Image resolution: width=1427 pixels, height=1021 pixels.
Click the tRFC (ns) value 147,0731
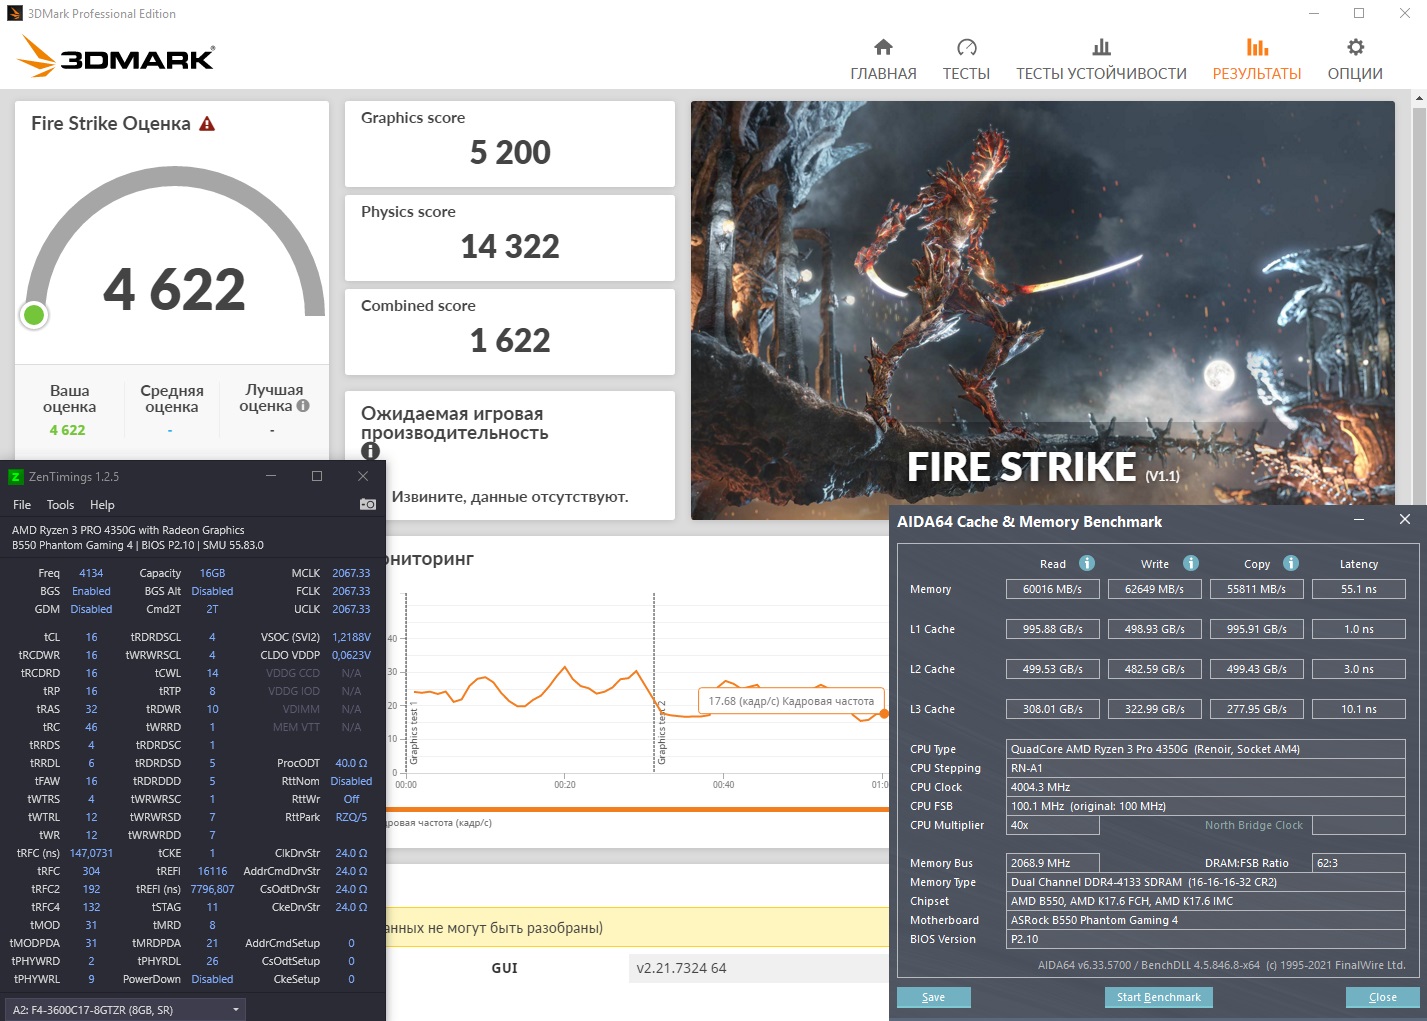91,853
